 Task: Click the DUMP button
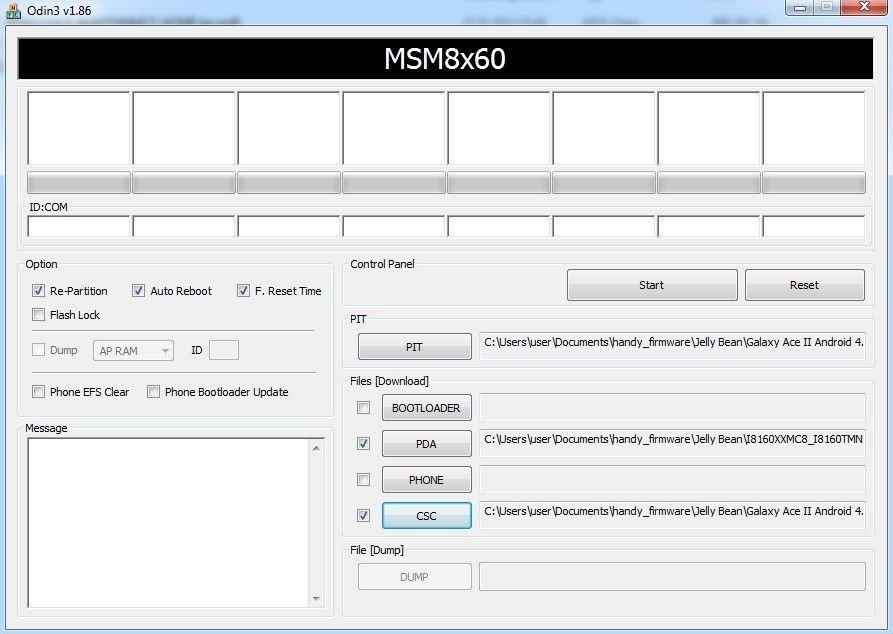pyautogui.click(x=415, y=577)
